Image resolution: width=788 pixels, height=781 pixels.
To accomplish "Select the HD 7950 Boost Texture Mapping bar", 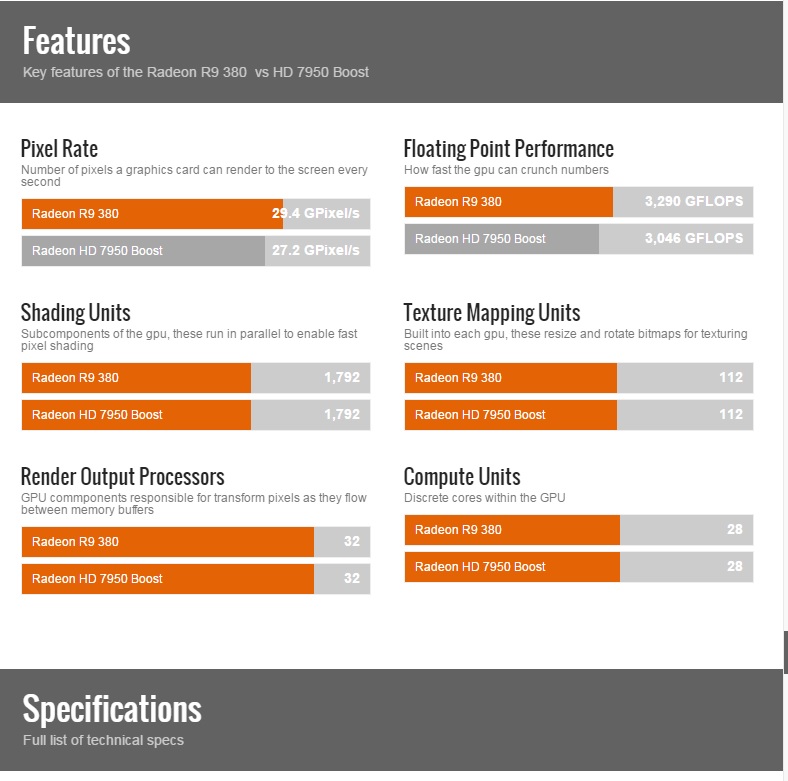I will pos(578,415).
